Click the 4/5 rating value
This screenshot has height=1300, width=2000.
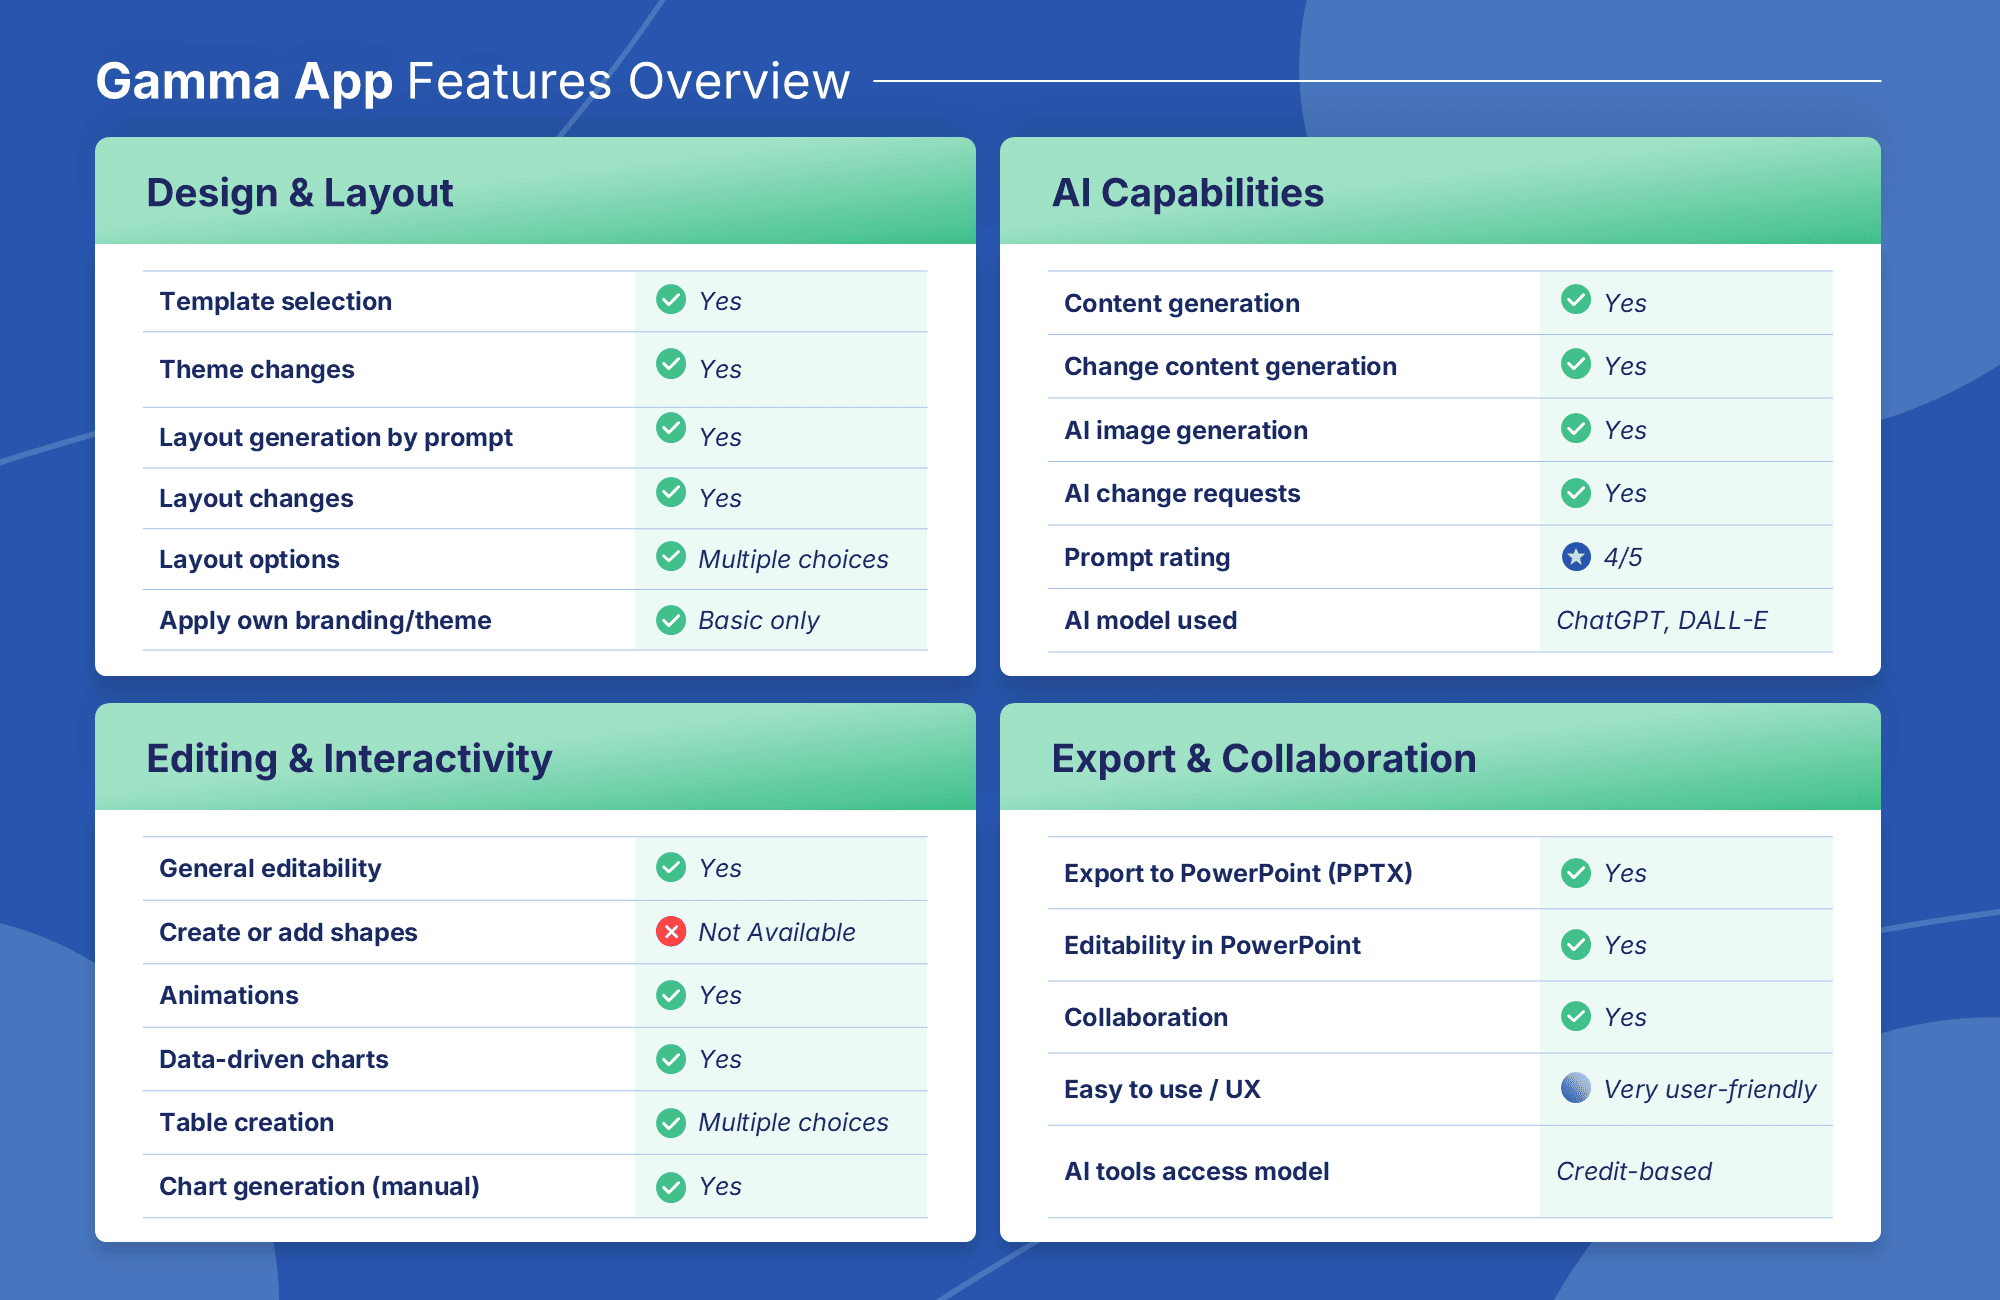click(x=1623, y=557)
